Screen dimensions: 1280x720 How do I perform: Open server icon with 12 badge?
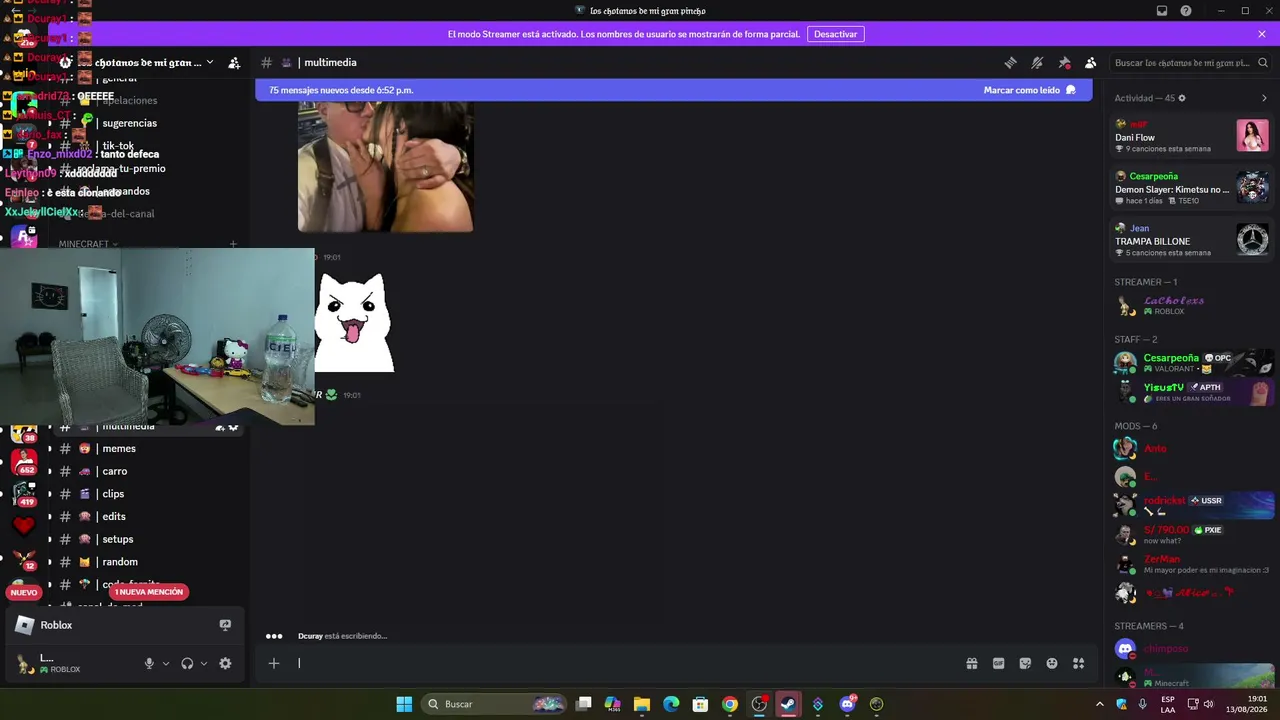24,559
